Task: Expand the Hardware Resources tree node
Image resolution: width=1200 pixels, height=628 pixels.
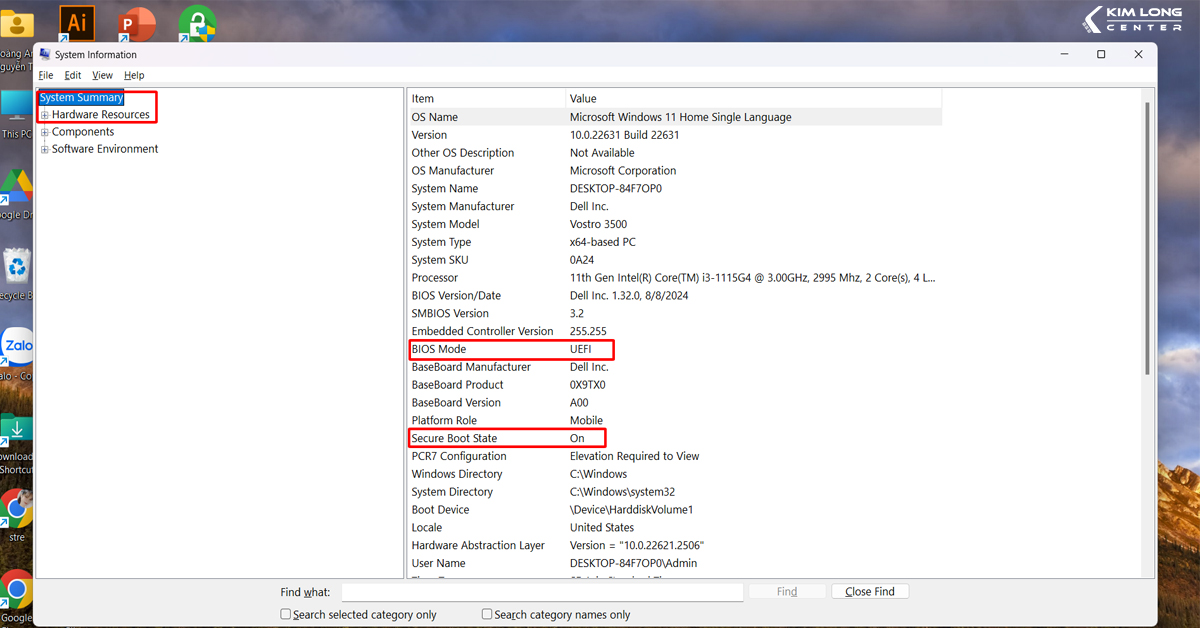Action: [x=45, y=115]
